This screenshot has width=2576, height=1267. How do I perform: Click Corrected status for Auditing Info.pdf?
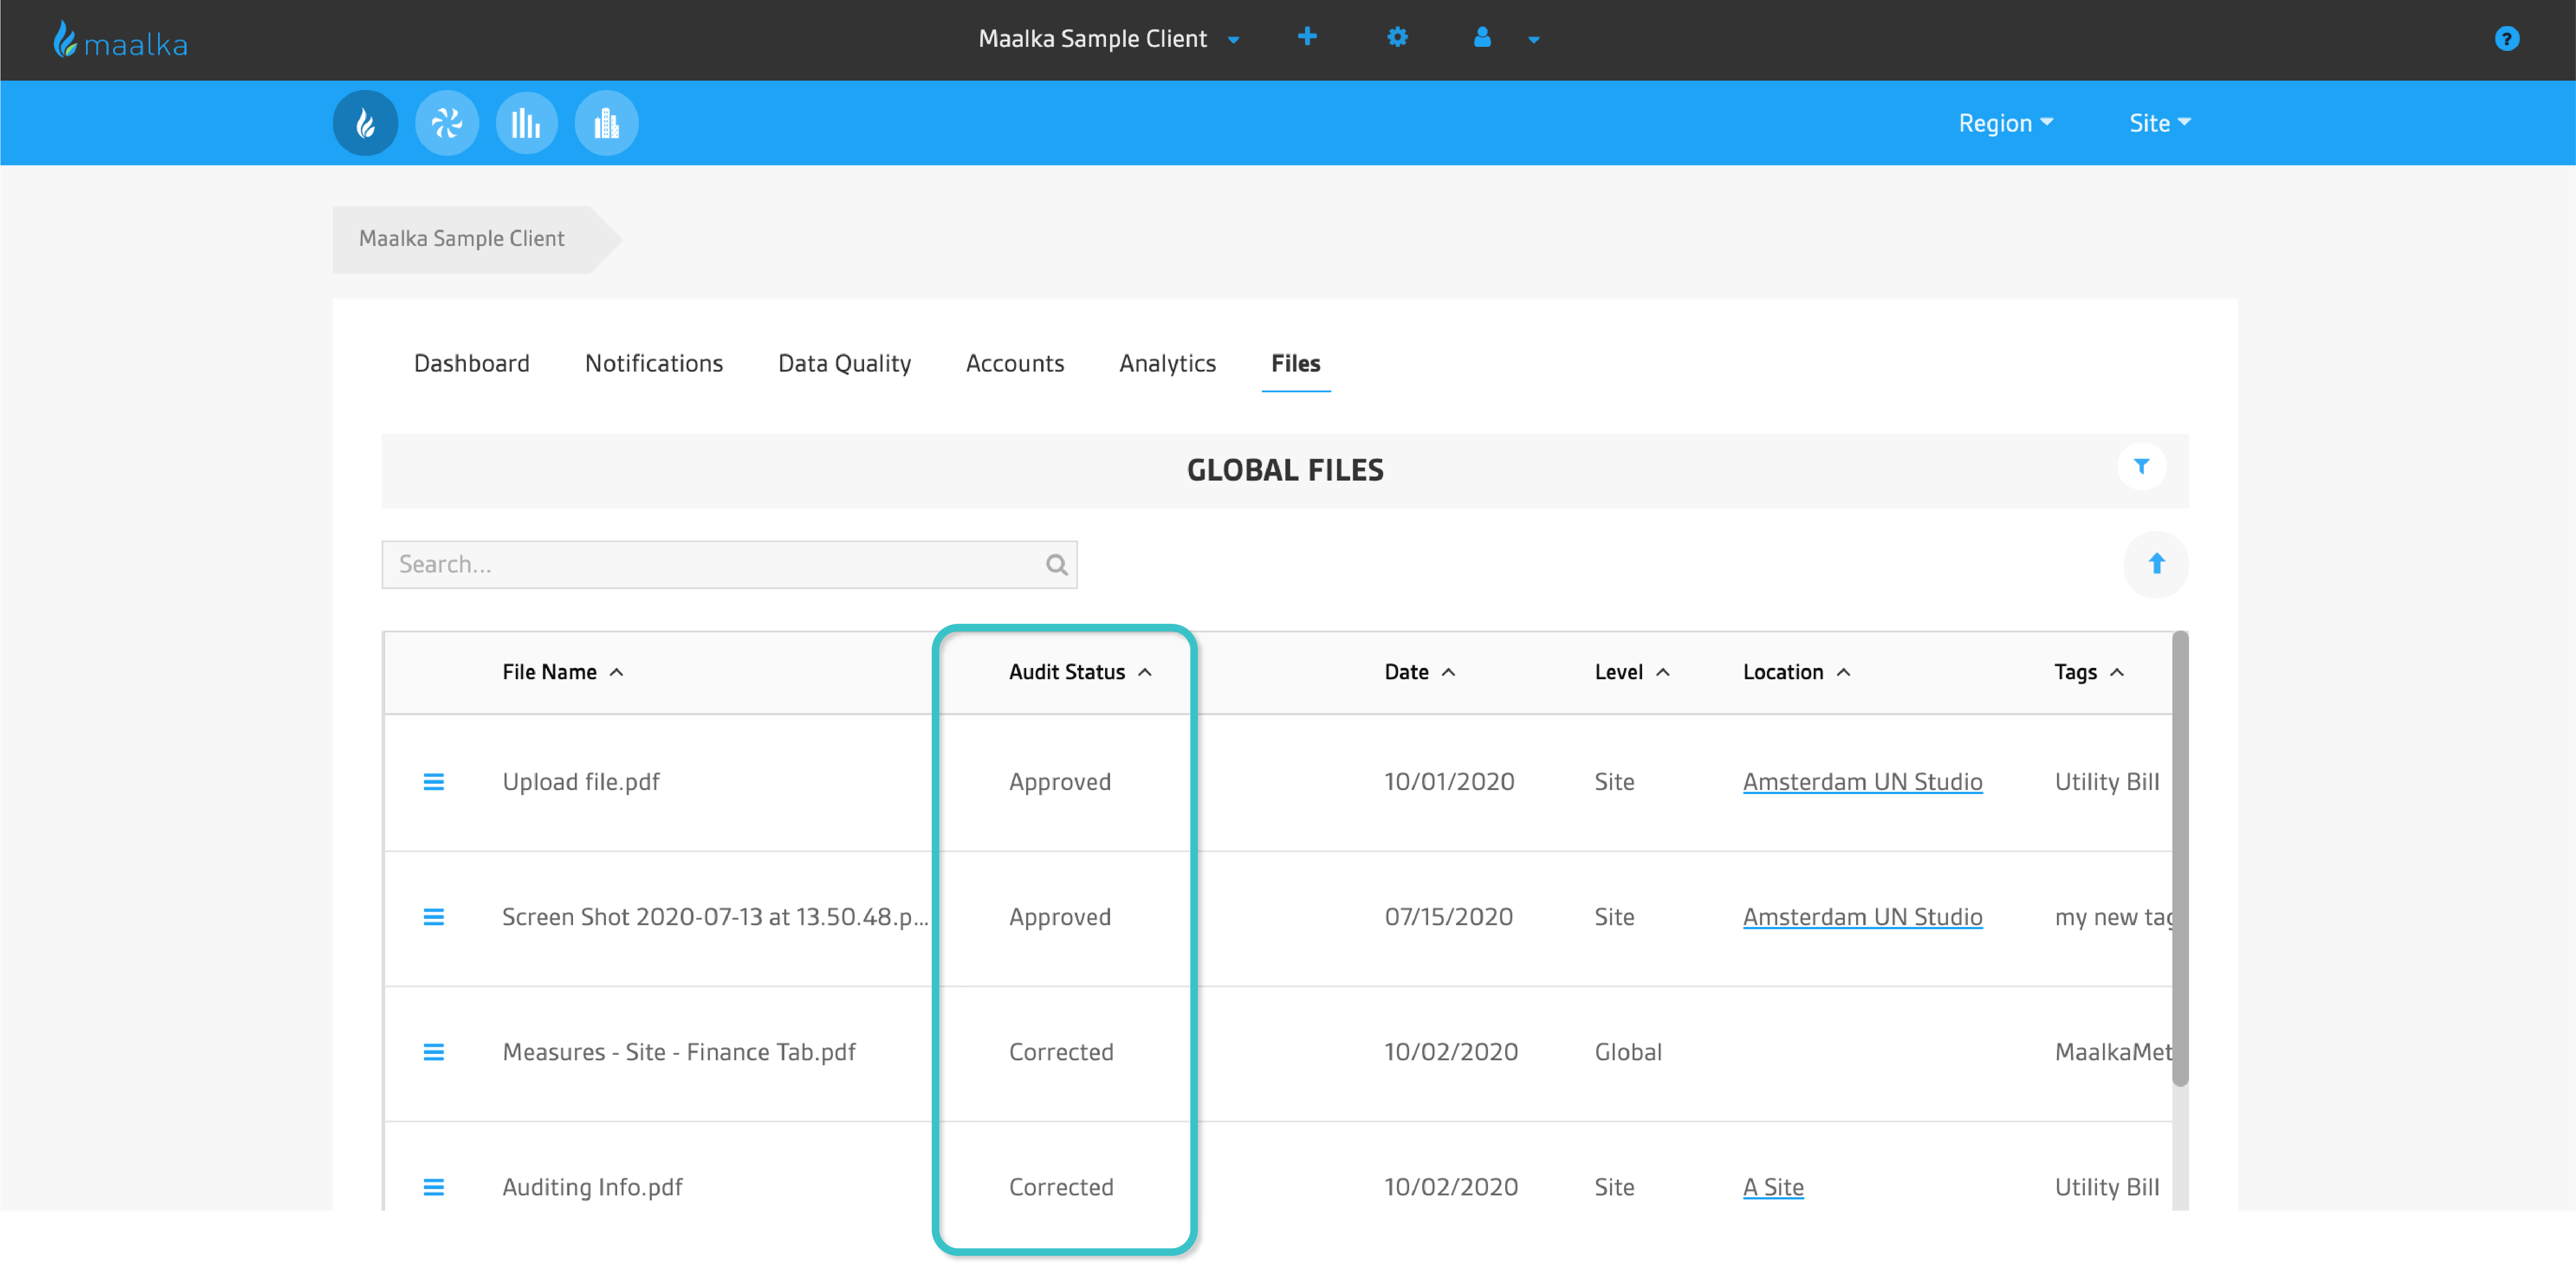pyautogui.click(x=1060, y=1187)
